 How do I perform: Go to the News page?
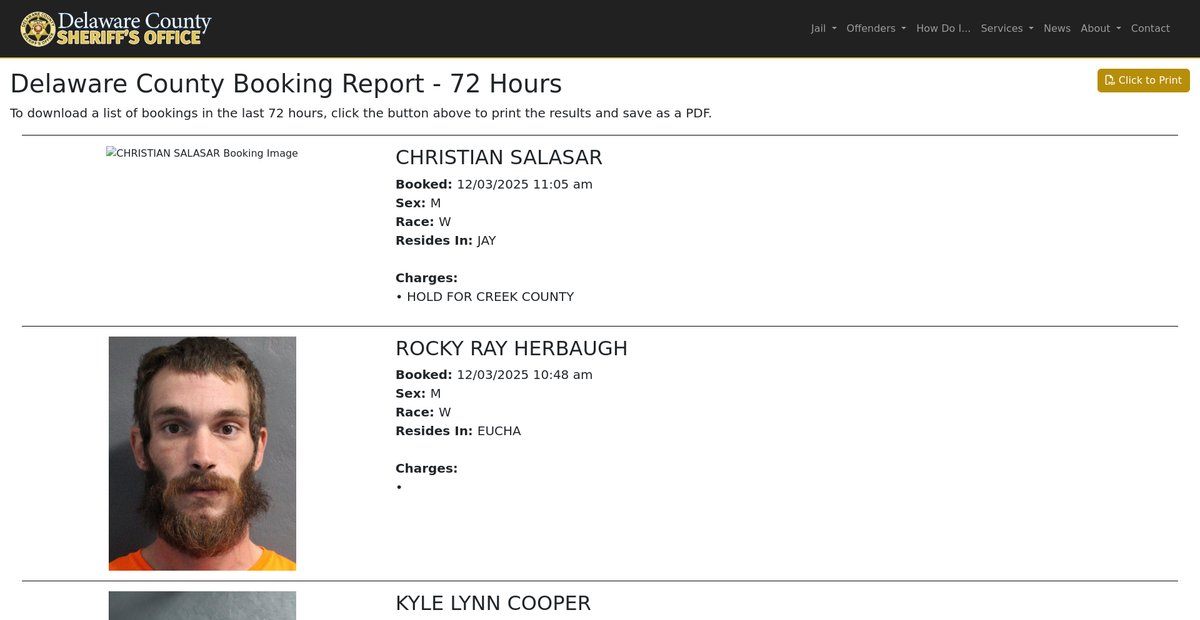tap(1057, 28)
